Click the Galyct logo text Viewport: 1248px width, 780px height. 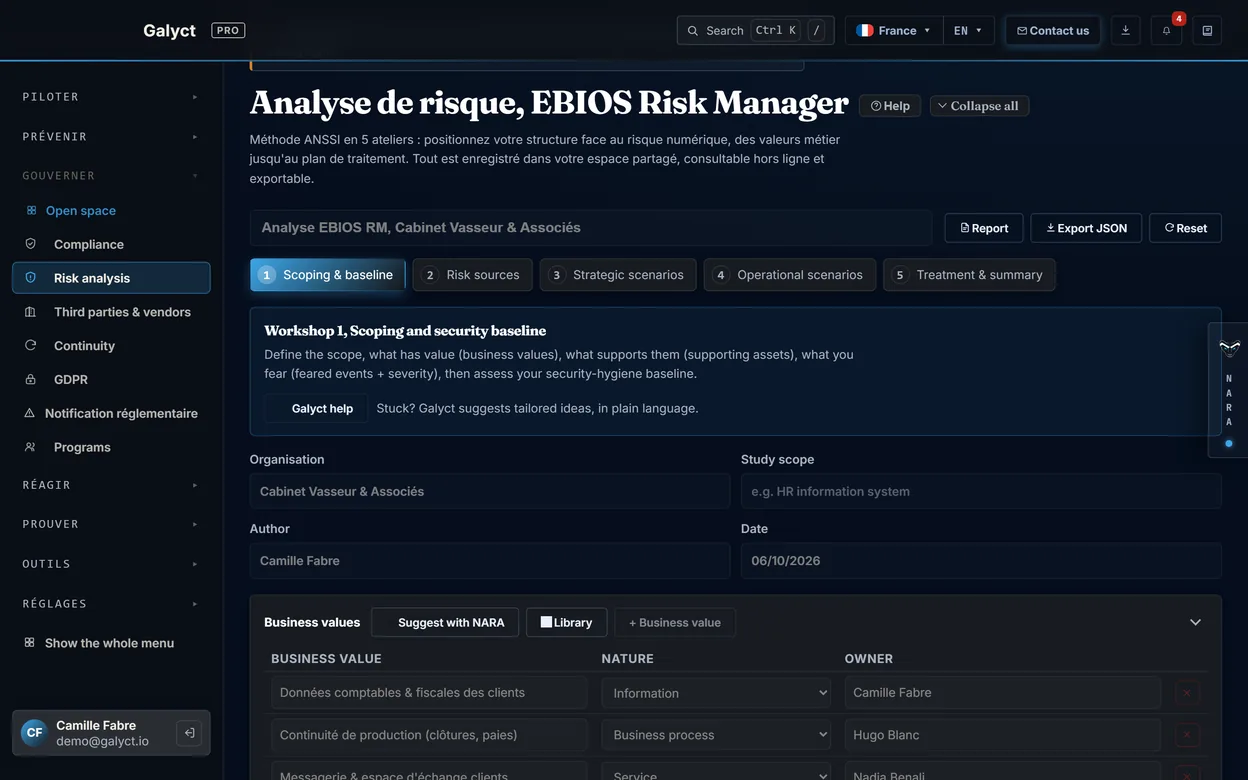(169, 30)
